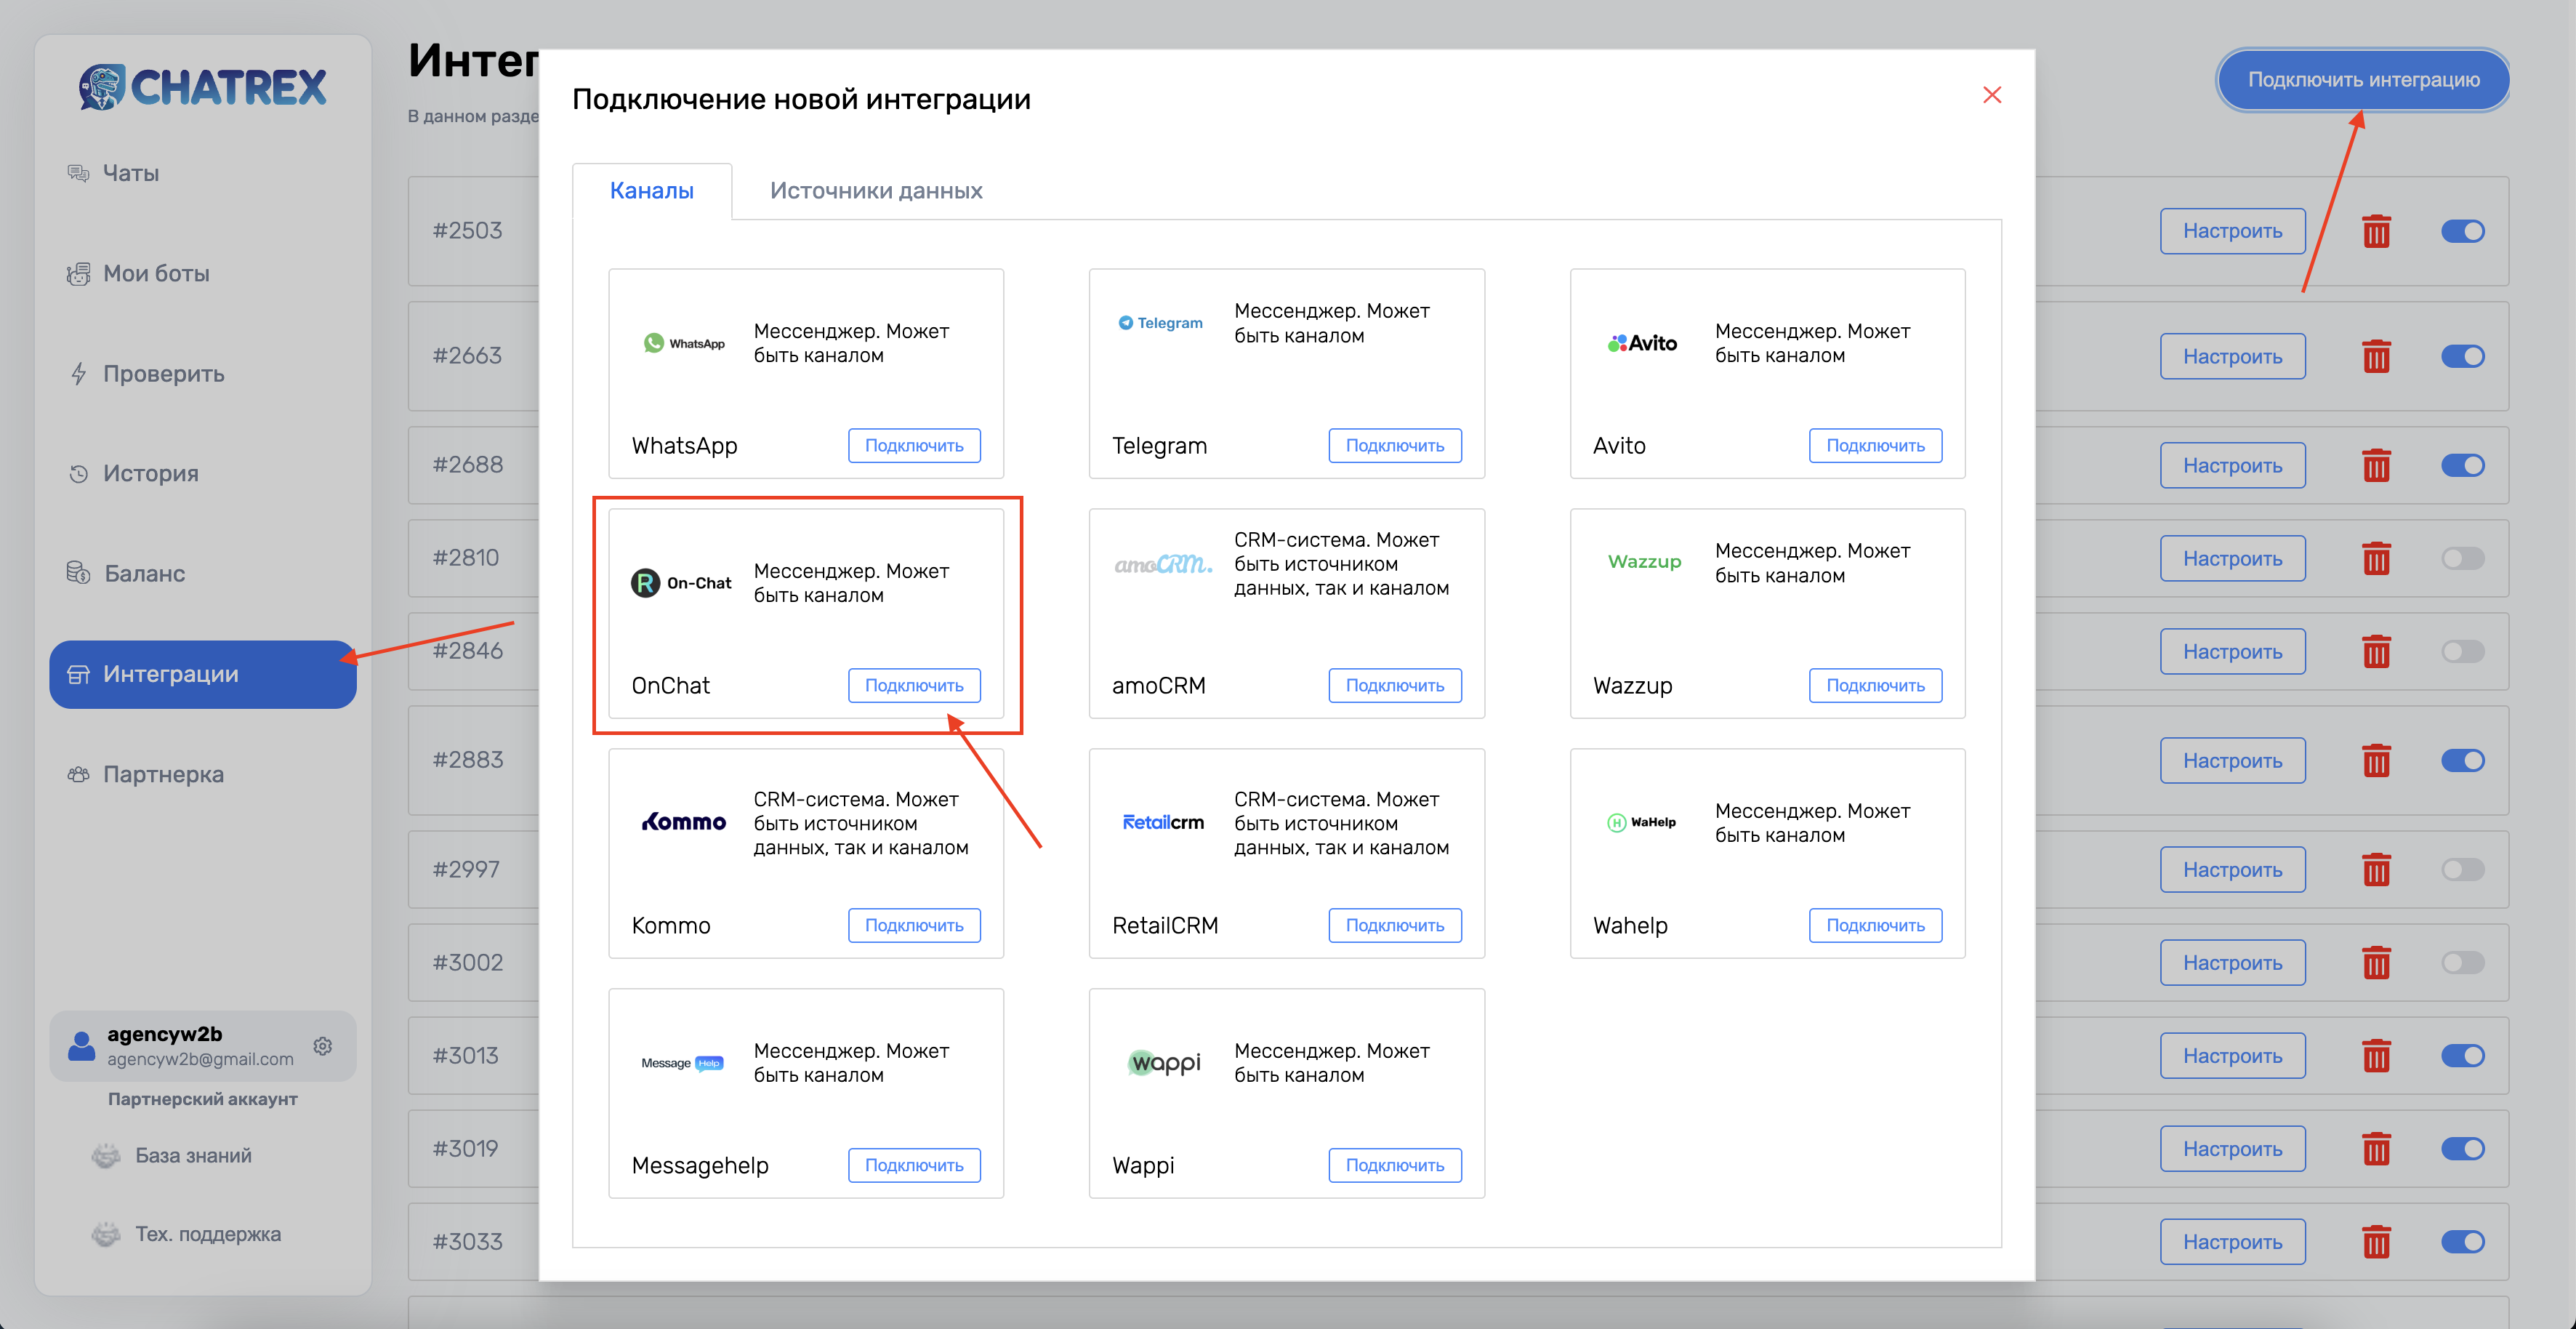Click the WaHelp logo in card

coord(1641,822)
